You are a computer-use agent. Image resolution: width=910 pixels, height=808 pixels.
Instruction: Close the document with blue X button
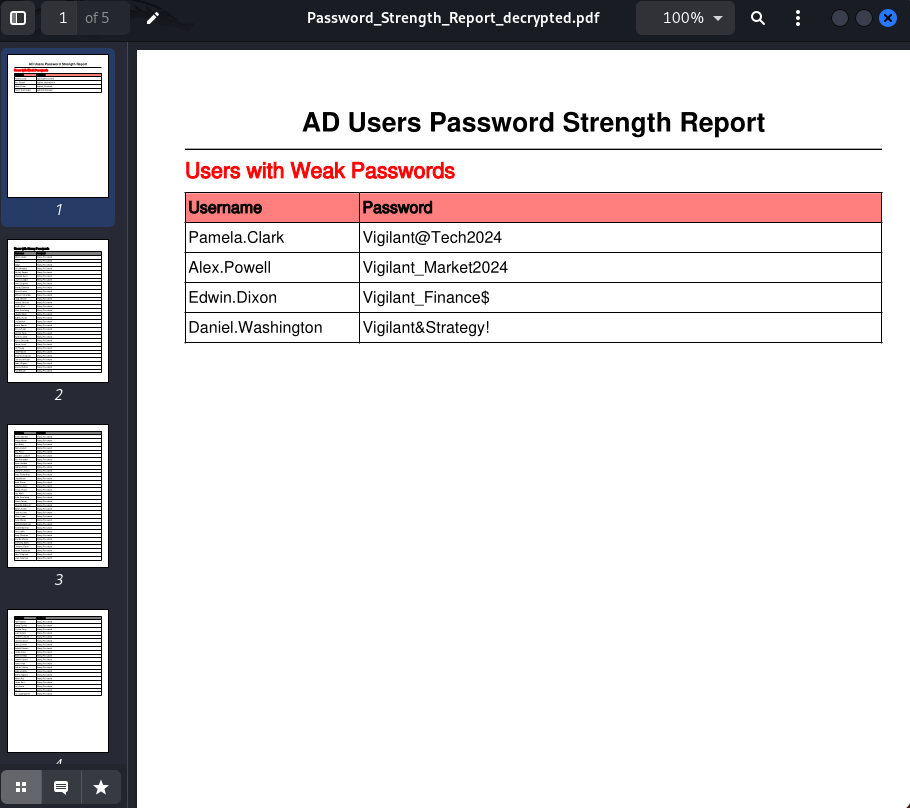point(888,18)
